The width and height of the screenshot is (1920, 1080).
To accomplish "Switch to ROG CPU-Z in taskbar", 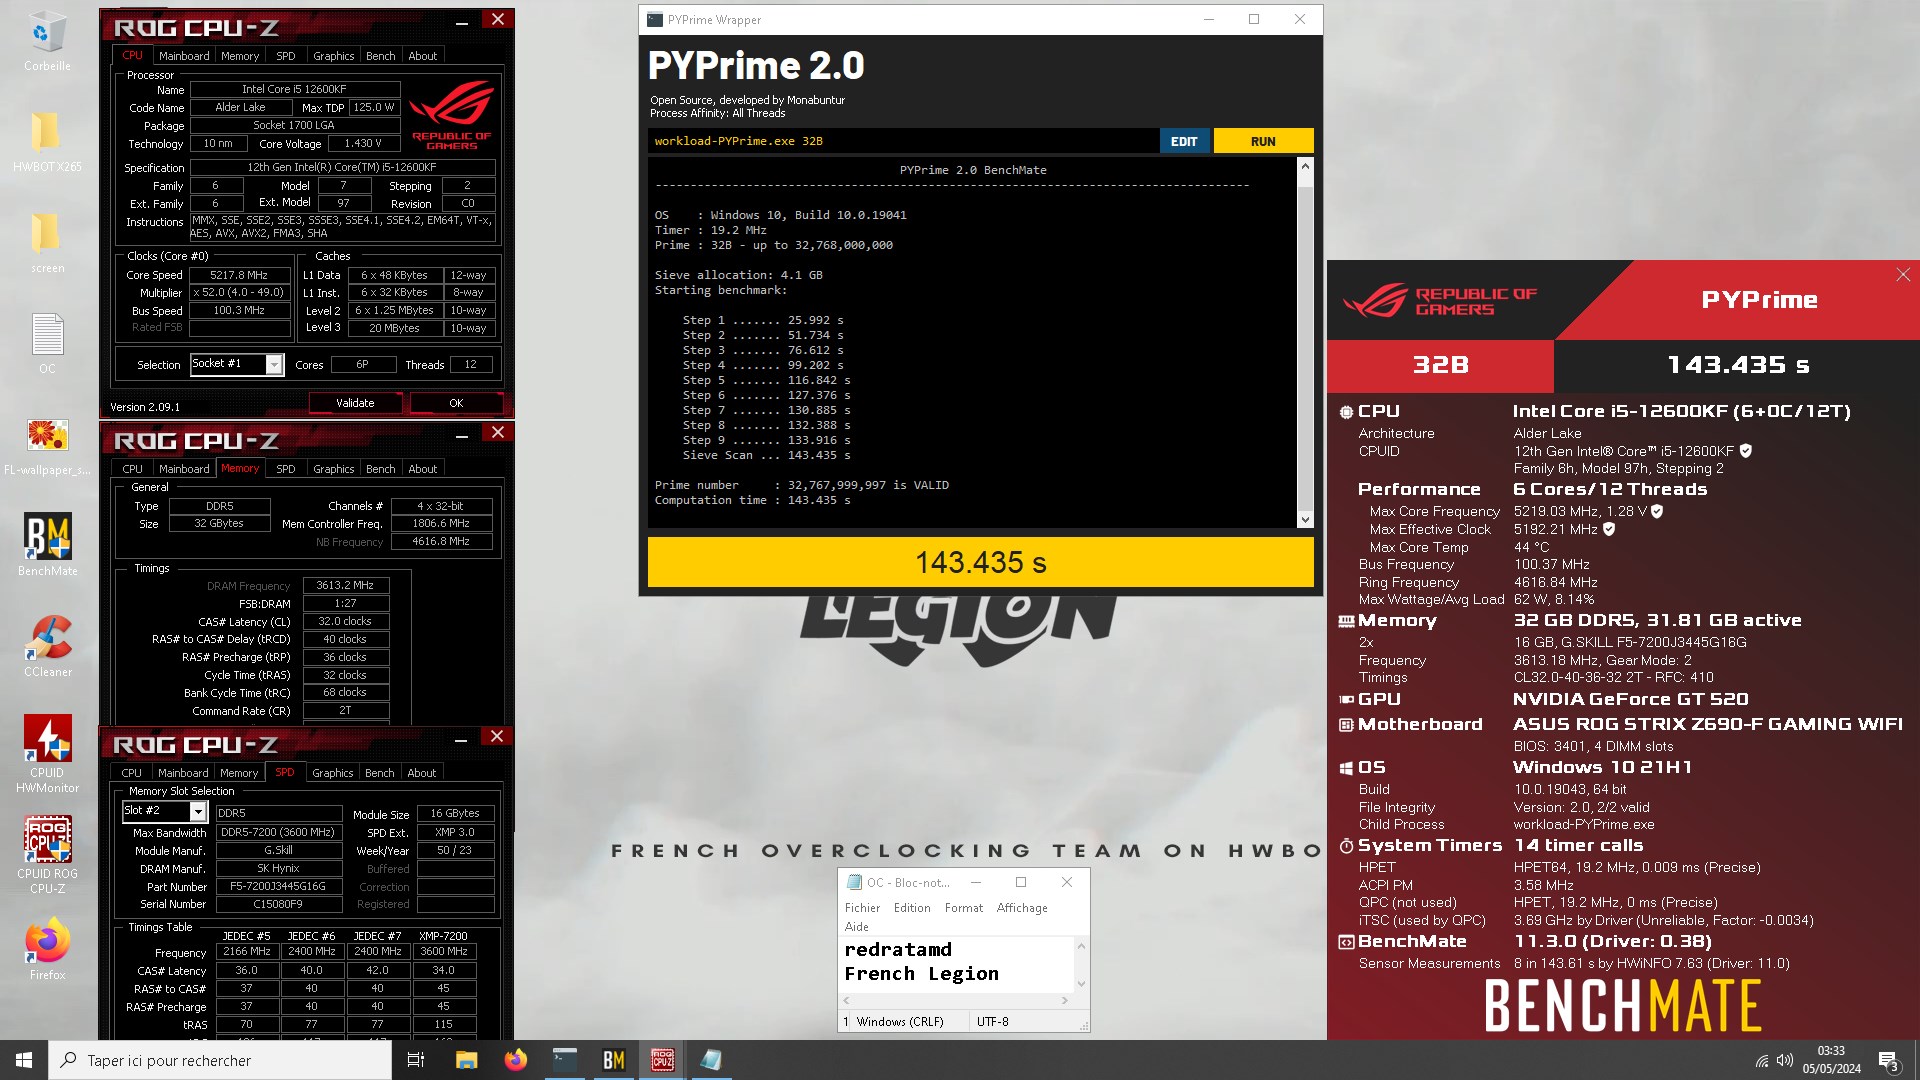I will [662, 1060].
